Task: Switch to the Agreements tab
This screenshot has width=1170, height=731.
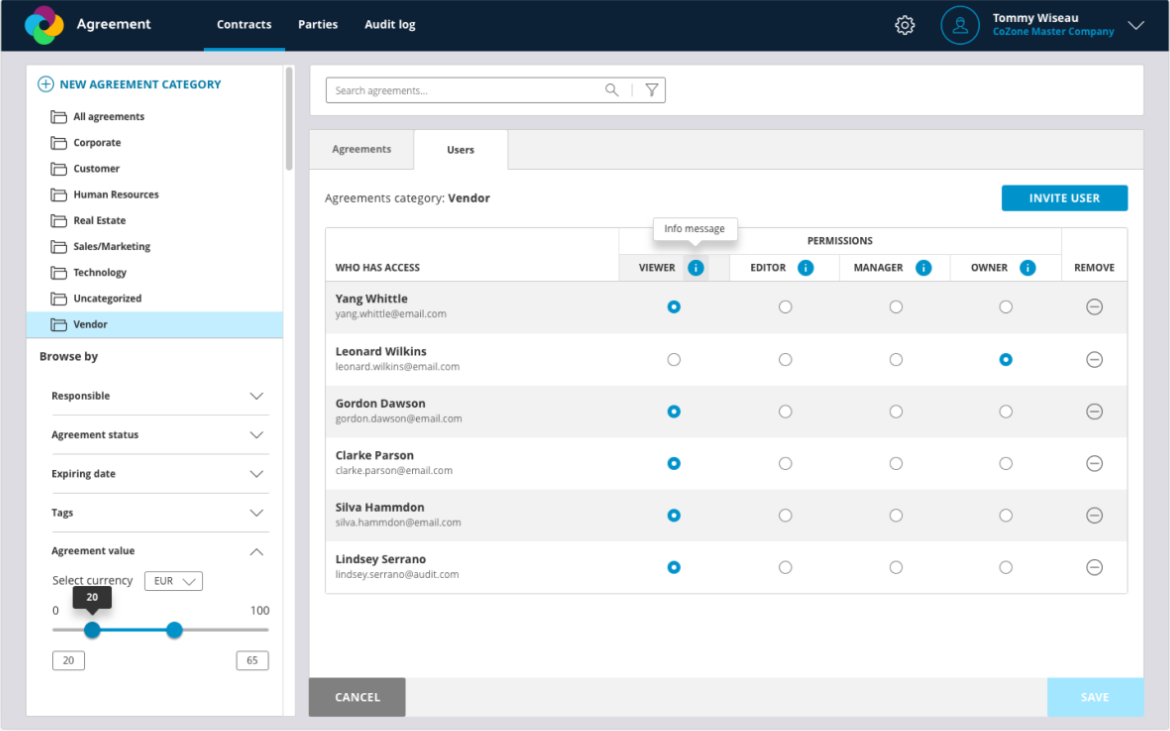Action: point(361,149)
